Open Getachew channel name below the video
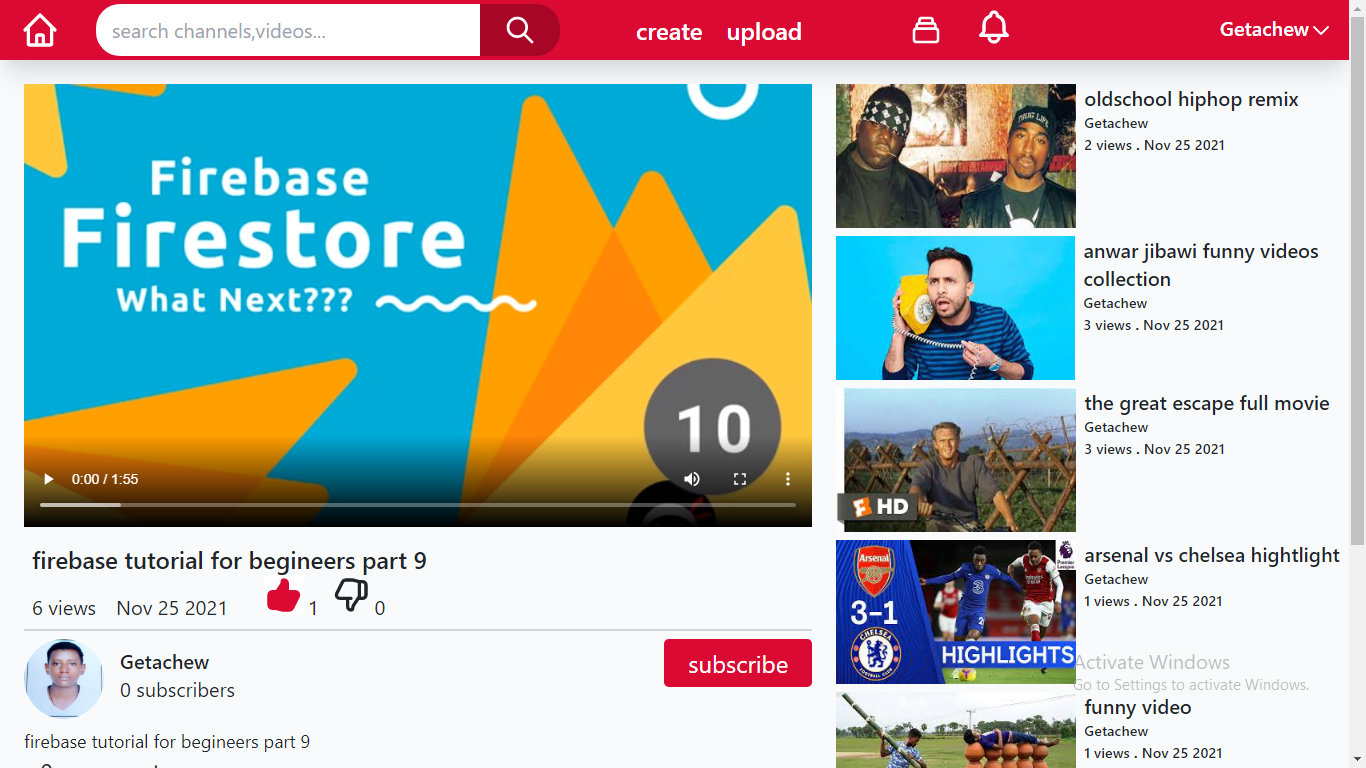1366x768 pixels. [165, 662]
